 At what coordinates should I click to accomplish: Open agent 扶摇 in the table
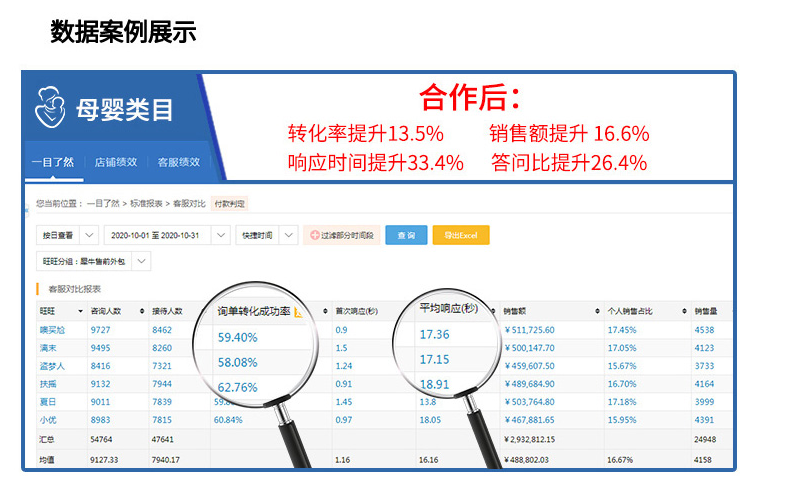pos(48,384)
